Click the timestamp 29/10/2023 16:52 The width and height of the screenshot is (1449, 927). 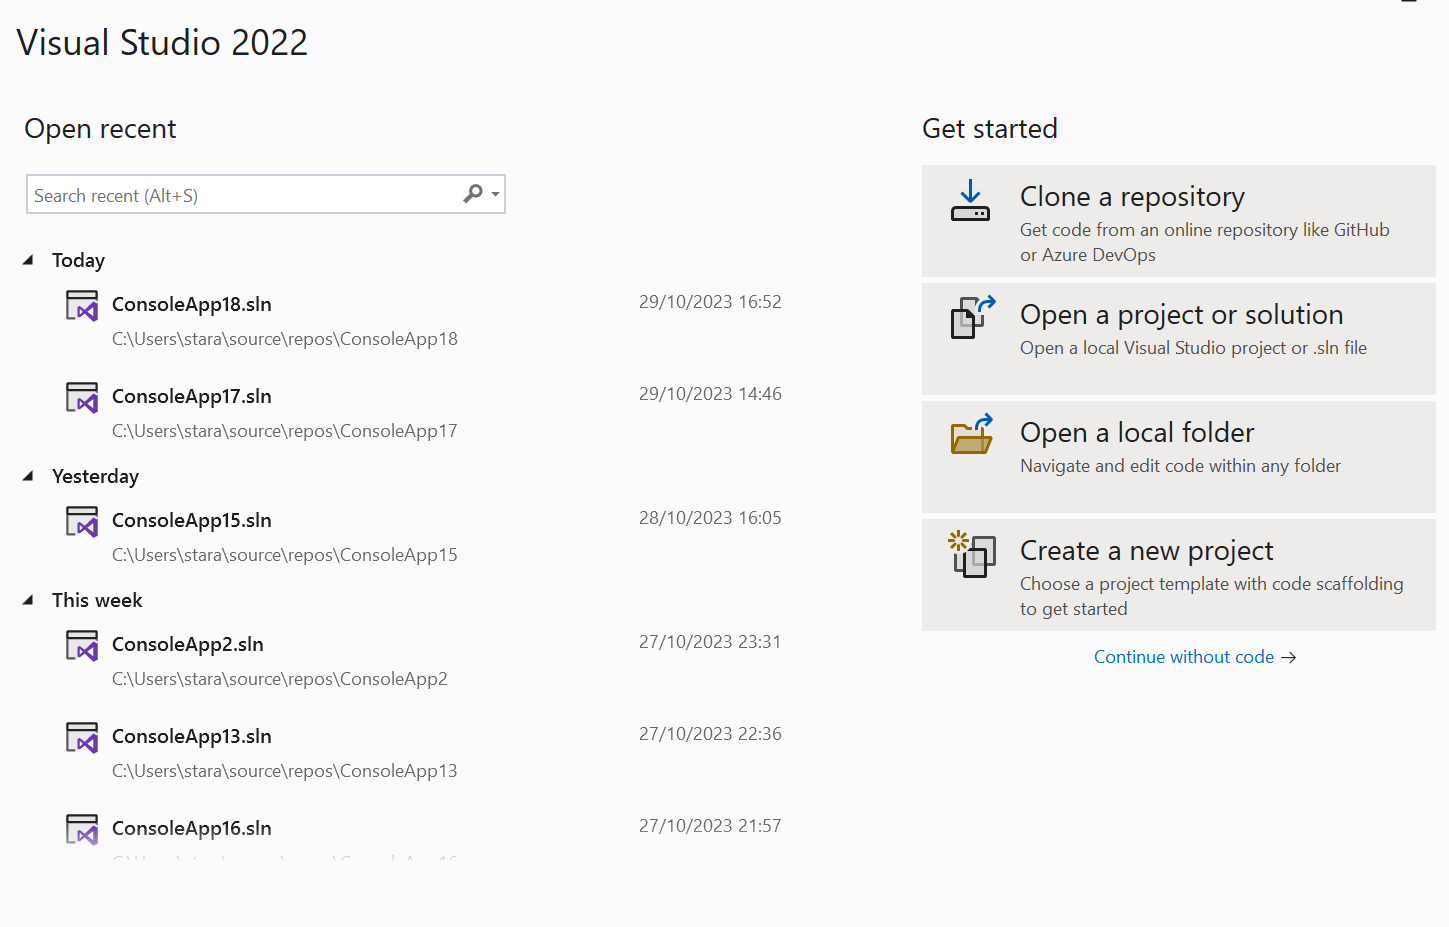[710, 302]
